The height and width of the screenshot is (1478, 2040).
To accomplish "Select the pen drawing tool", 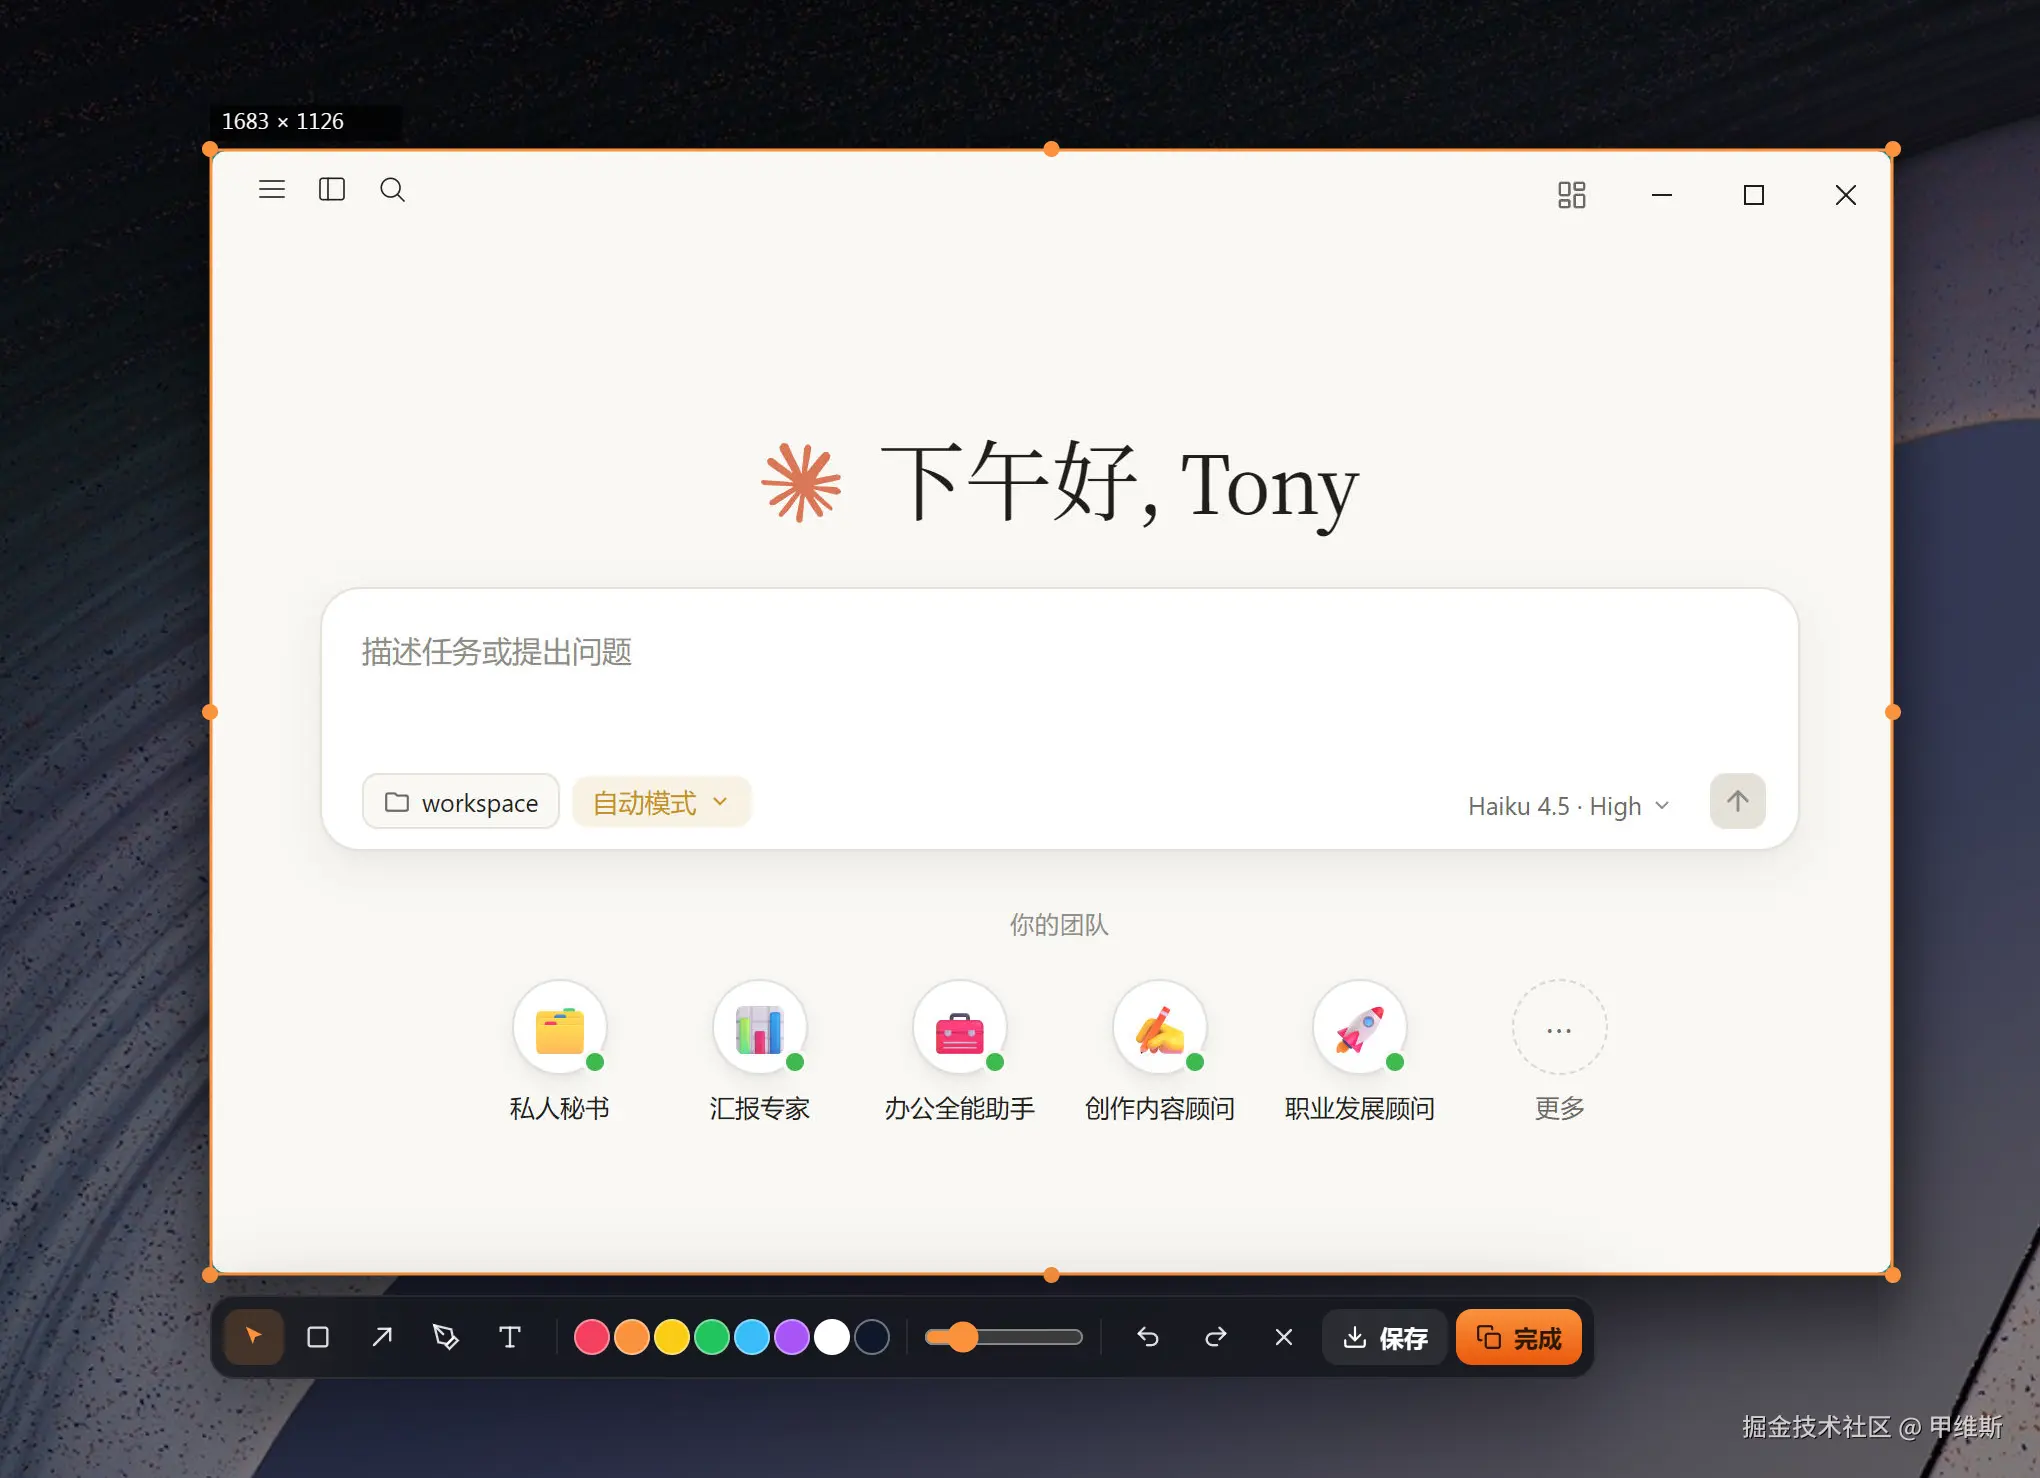I will pos(446,1337).
